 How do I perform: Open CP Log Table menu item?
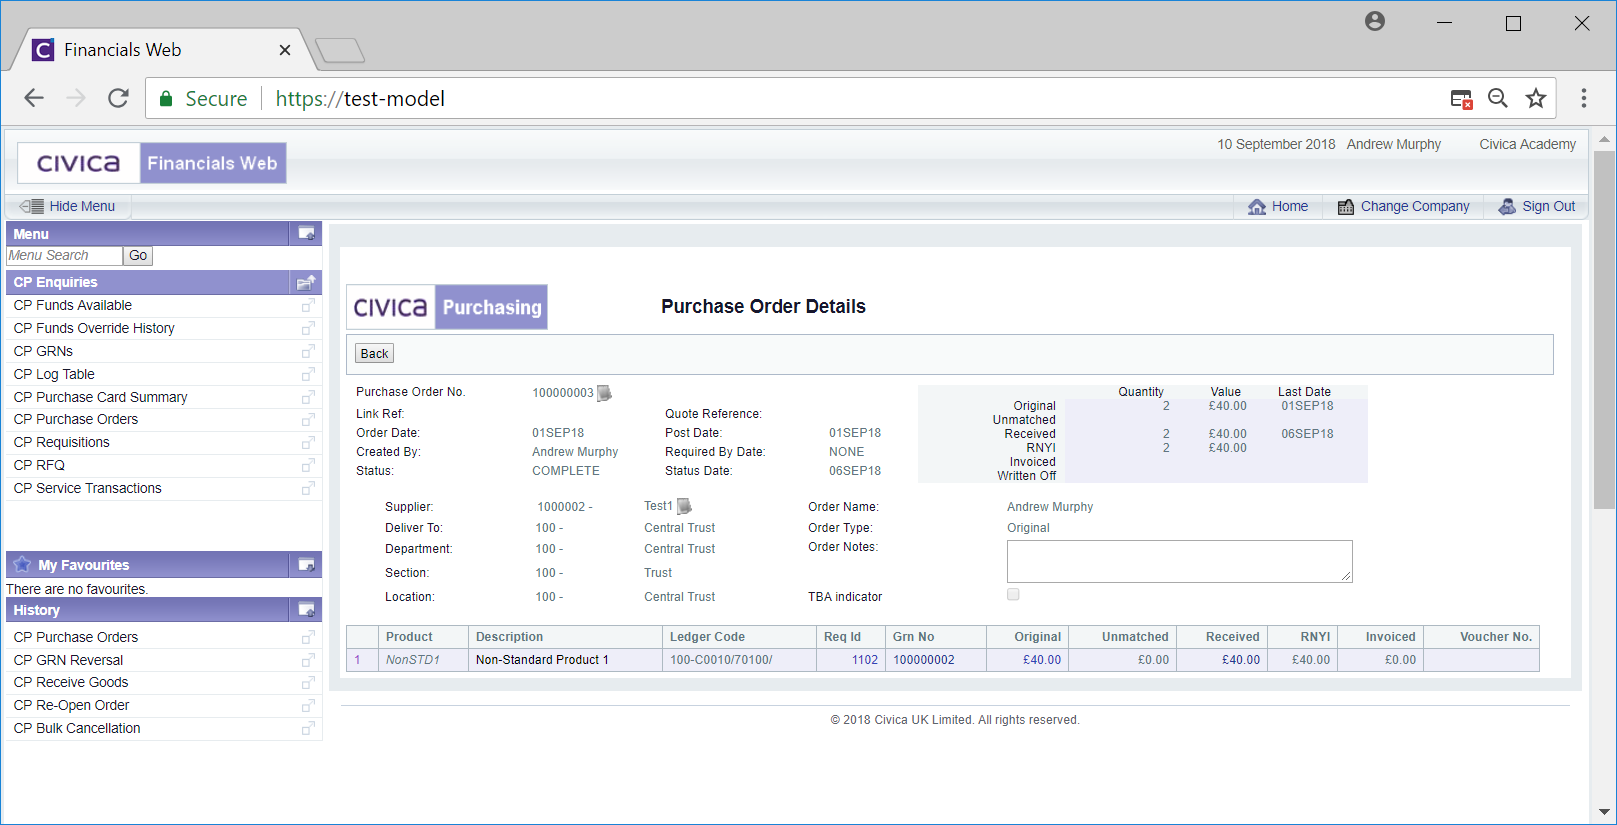point(54,374)
